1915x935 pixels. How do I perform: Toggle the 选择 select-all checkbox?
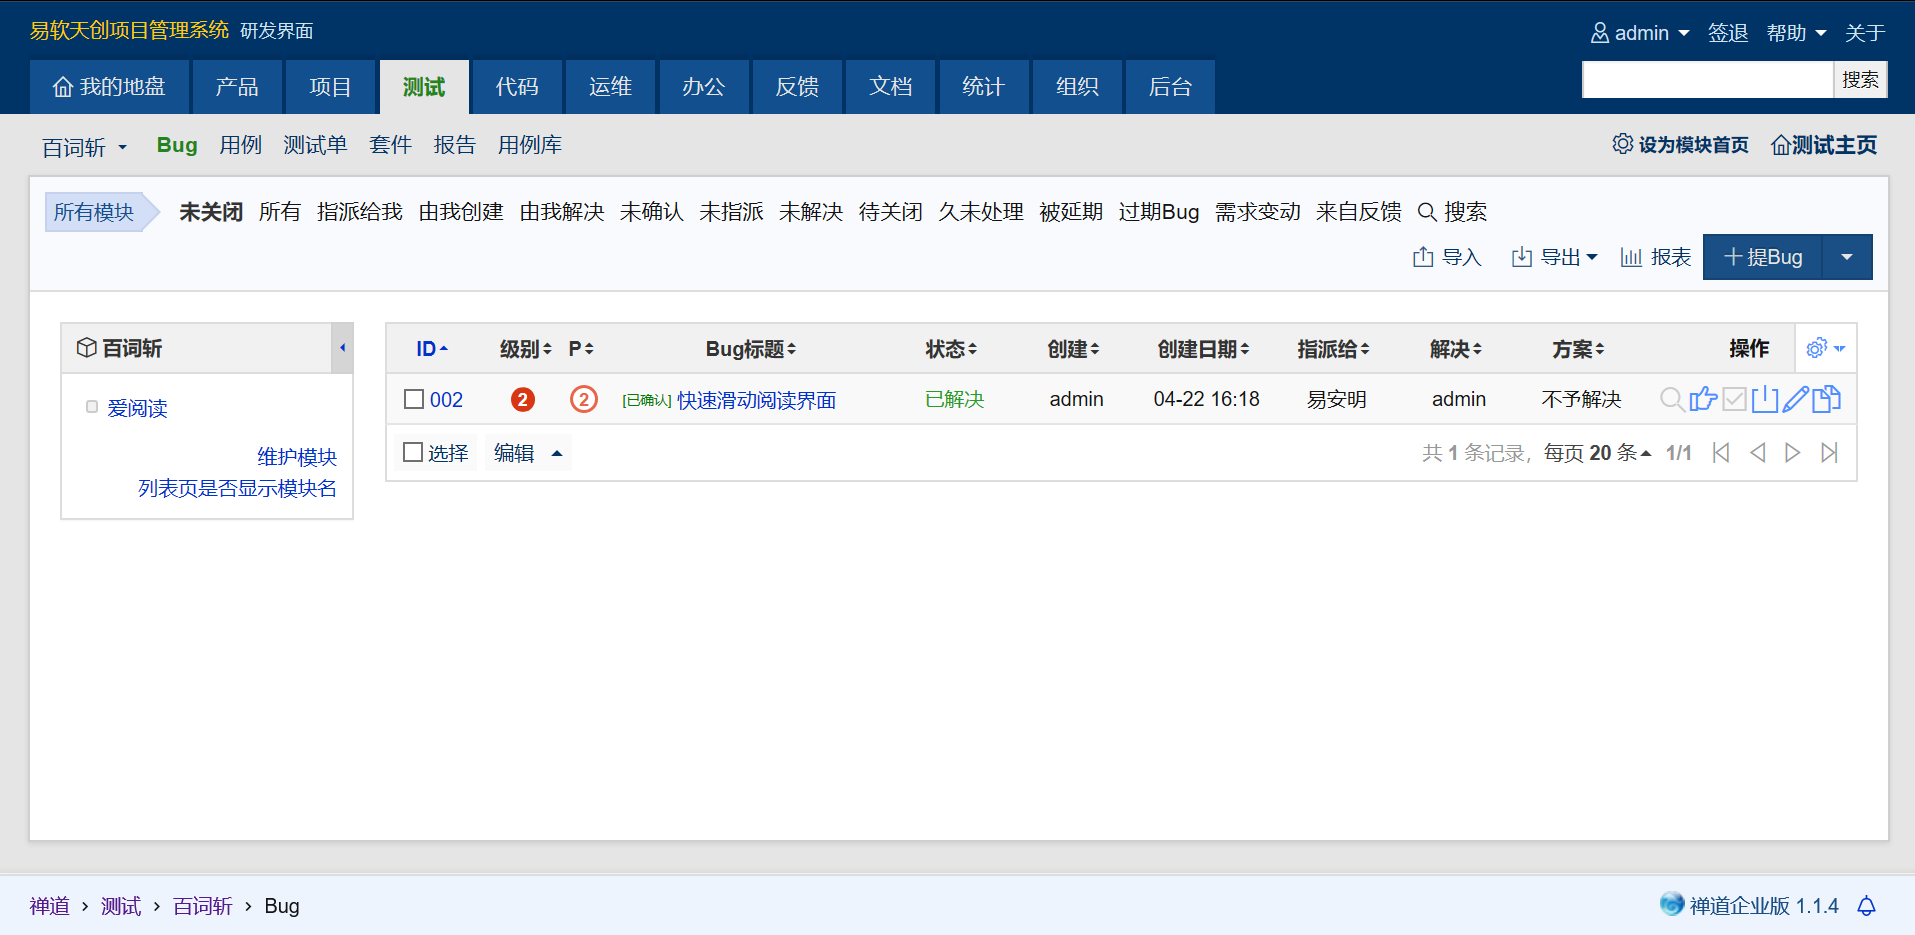point(413,453)
